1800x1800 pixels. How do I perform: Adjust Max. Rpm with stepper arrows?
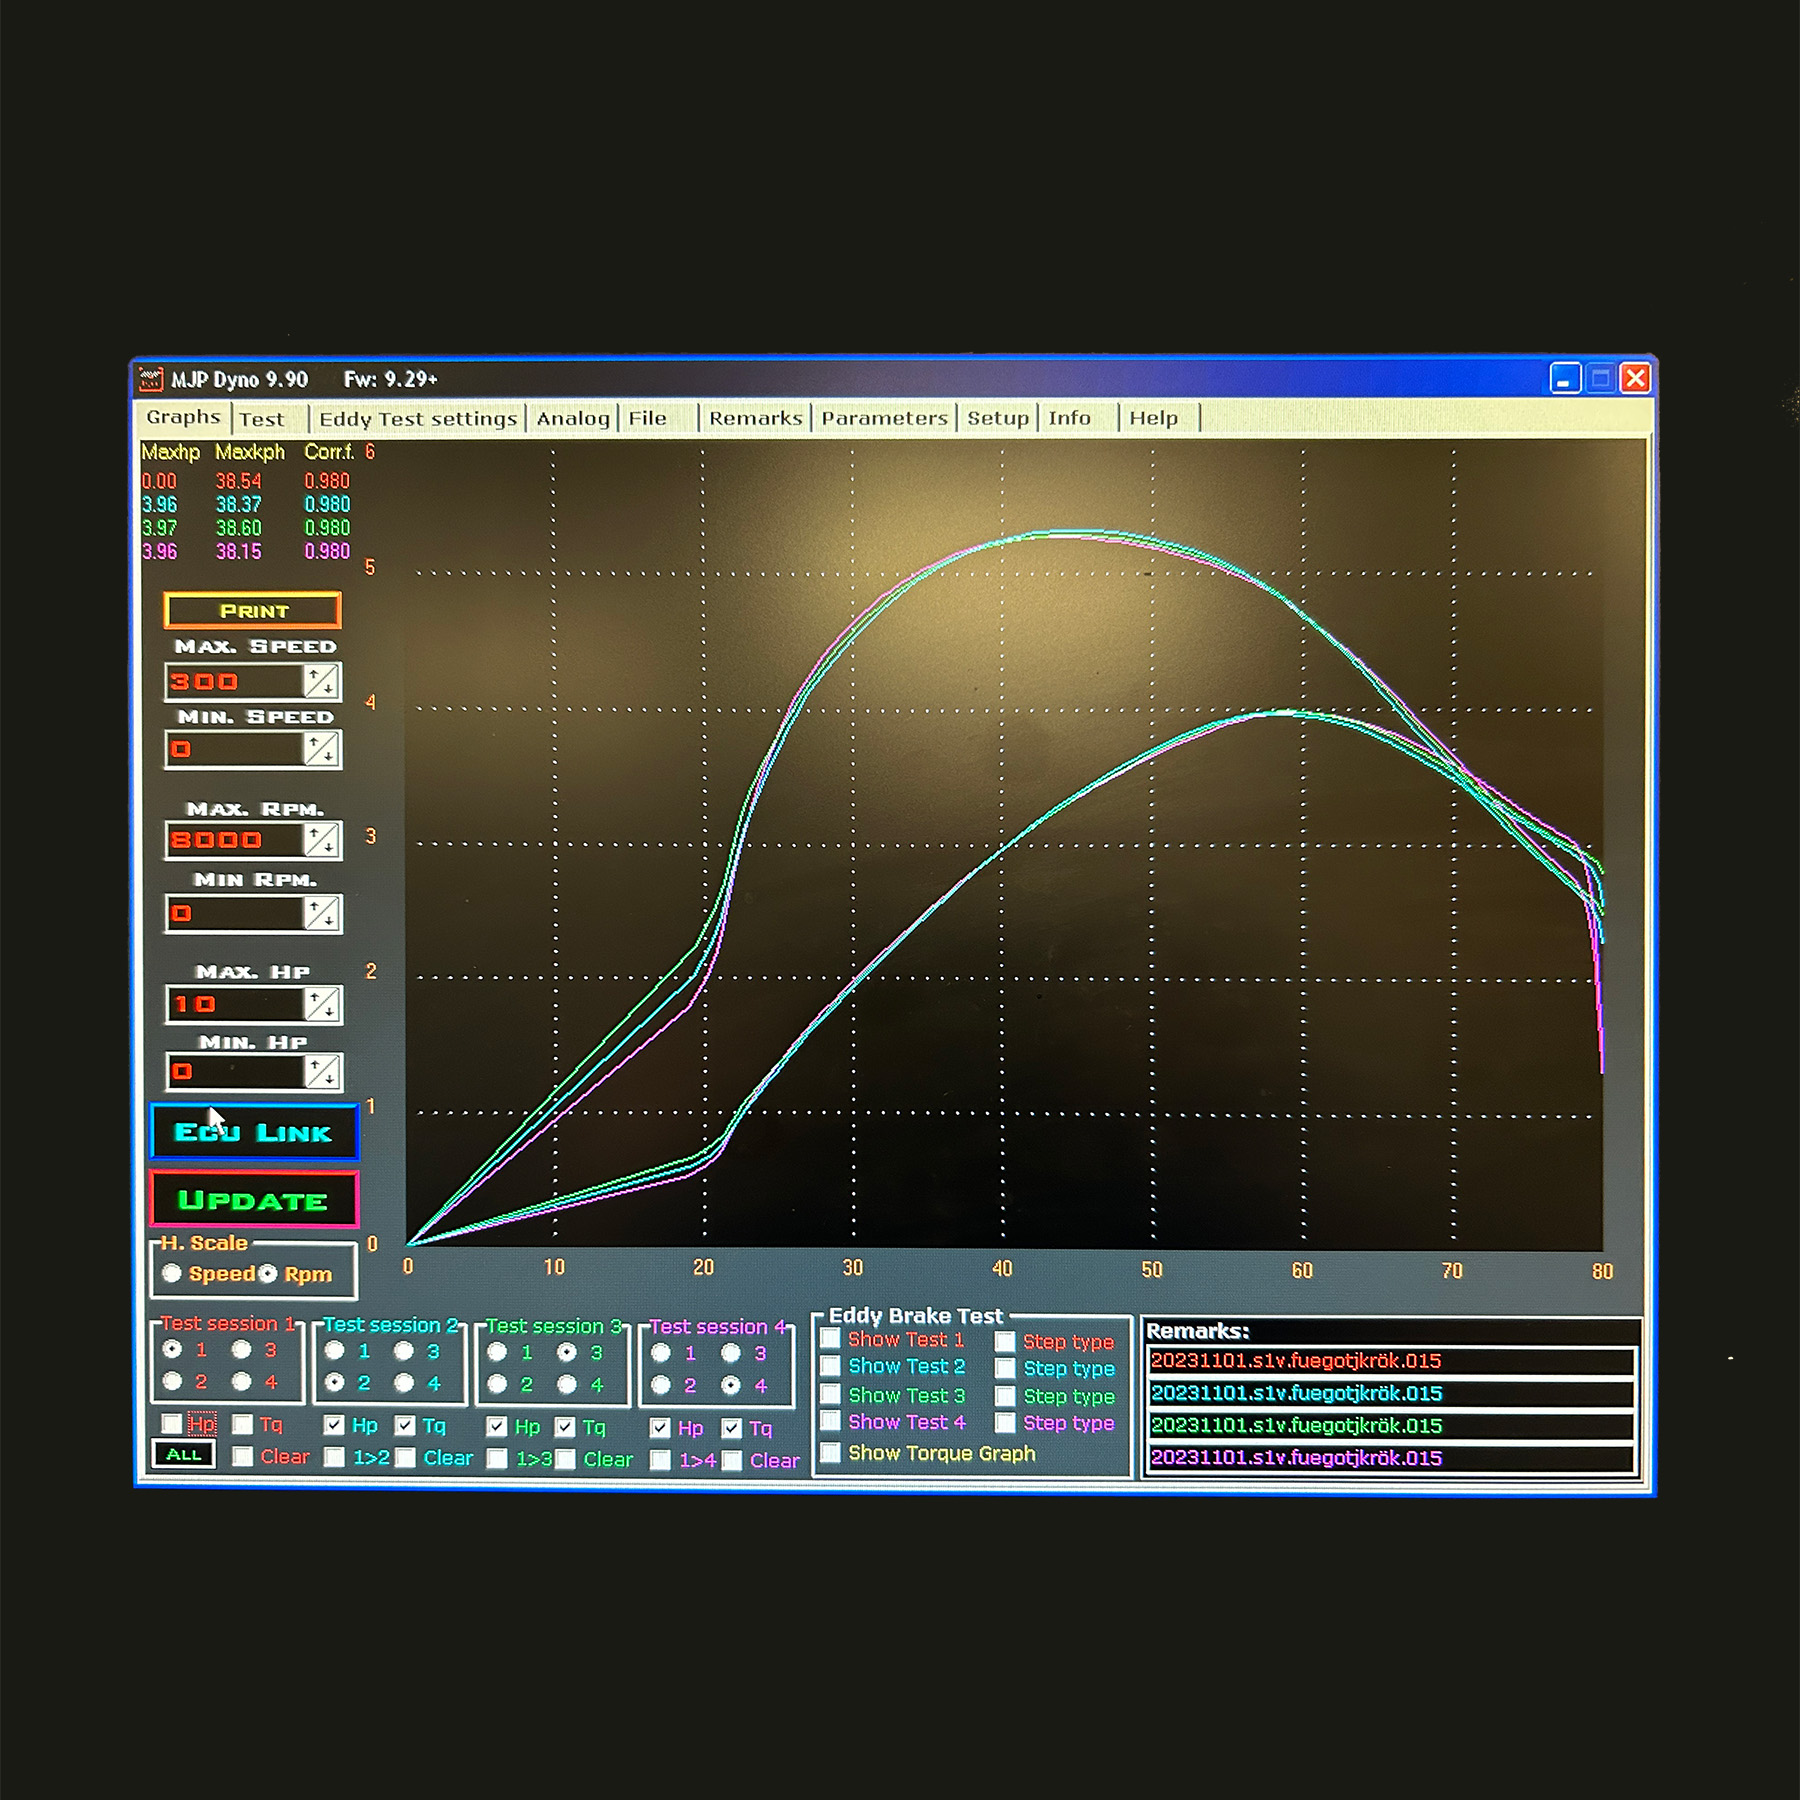point(322,840)
